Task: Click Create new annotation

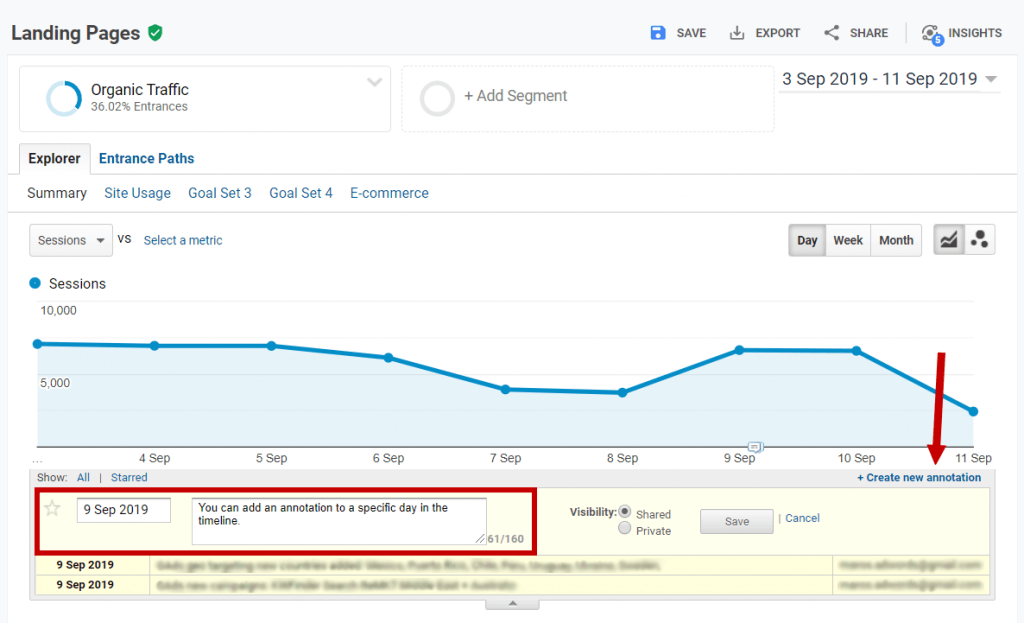Action: pyautogui.click(x=917, y=477)
